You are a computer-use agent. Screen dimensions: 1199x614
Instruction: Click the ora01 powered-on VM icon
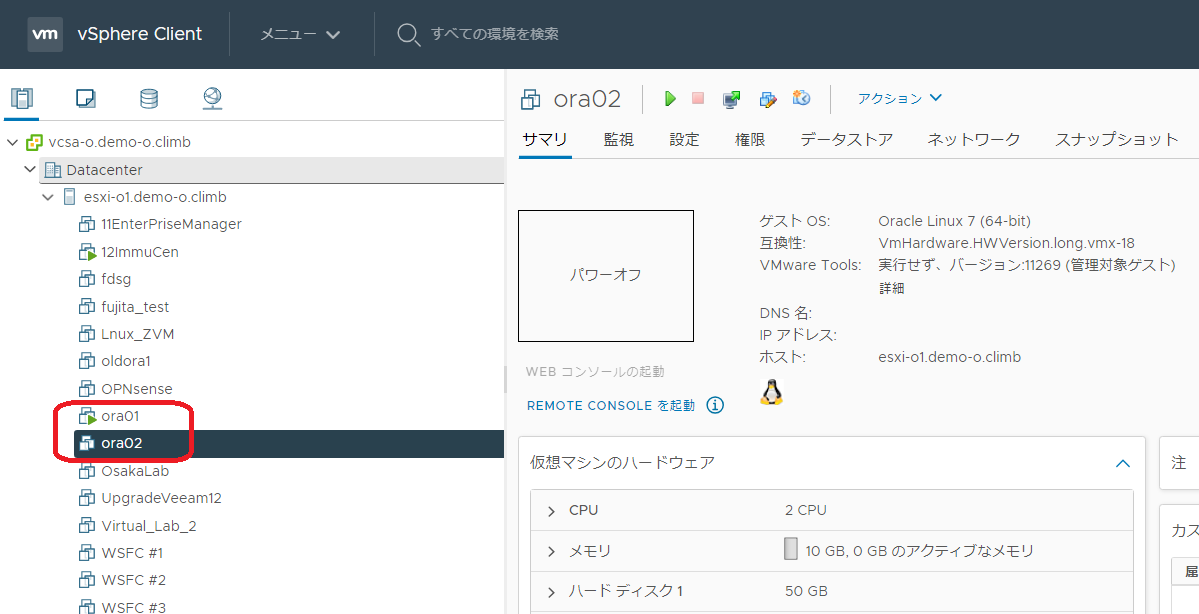pyautogui.click(x=87, y=416)
